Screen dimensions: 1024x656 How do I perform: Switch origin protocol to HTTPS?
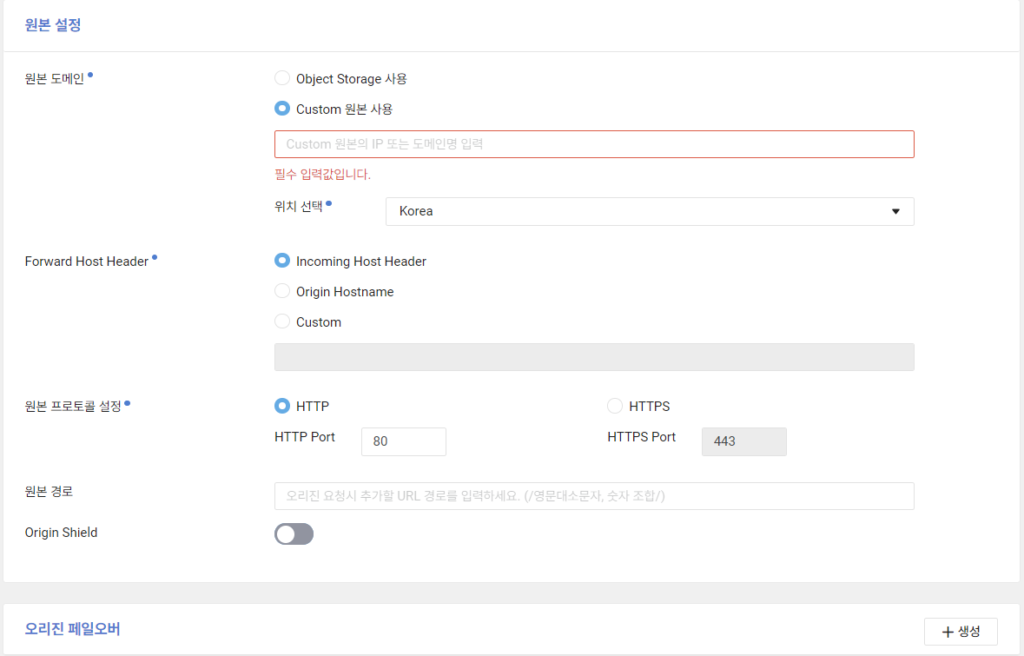(615, 406)
